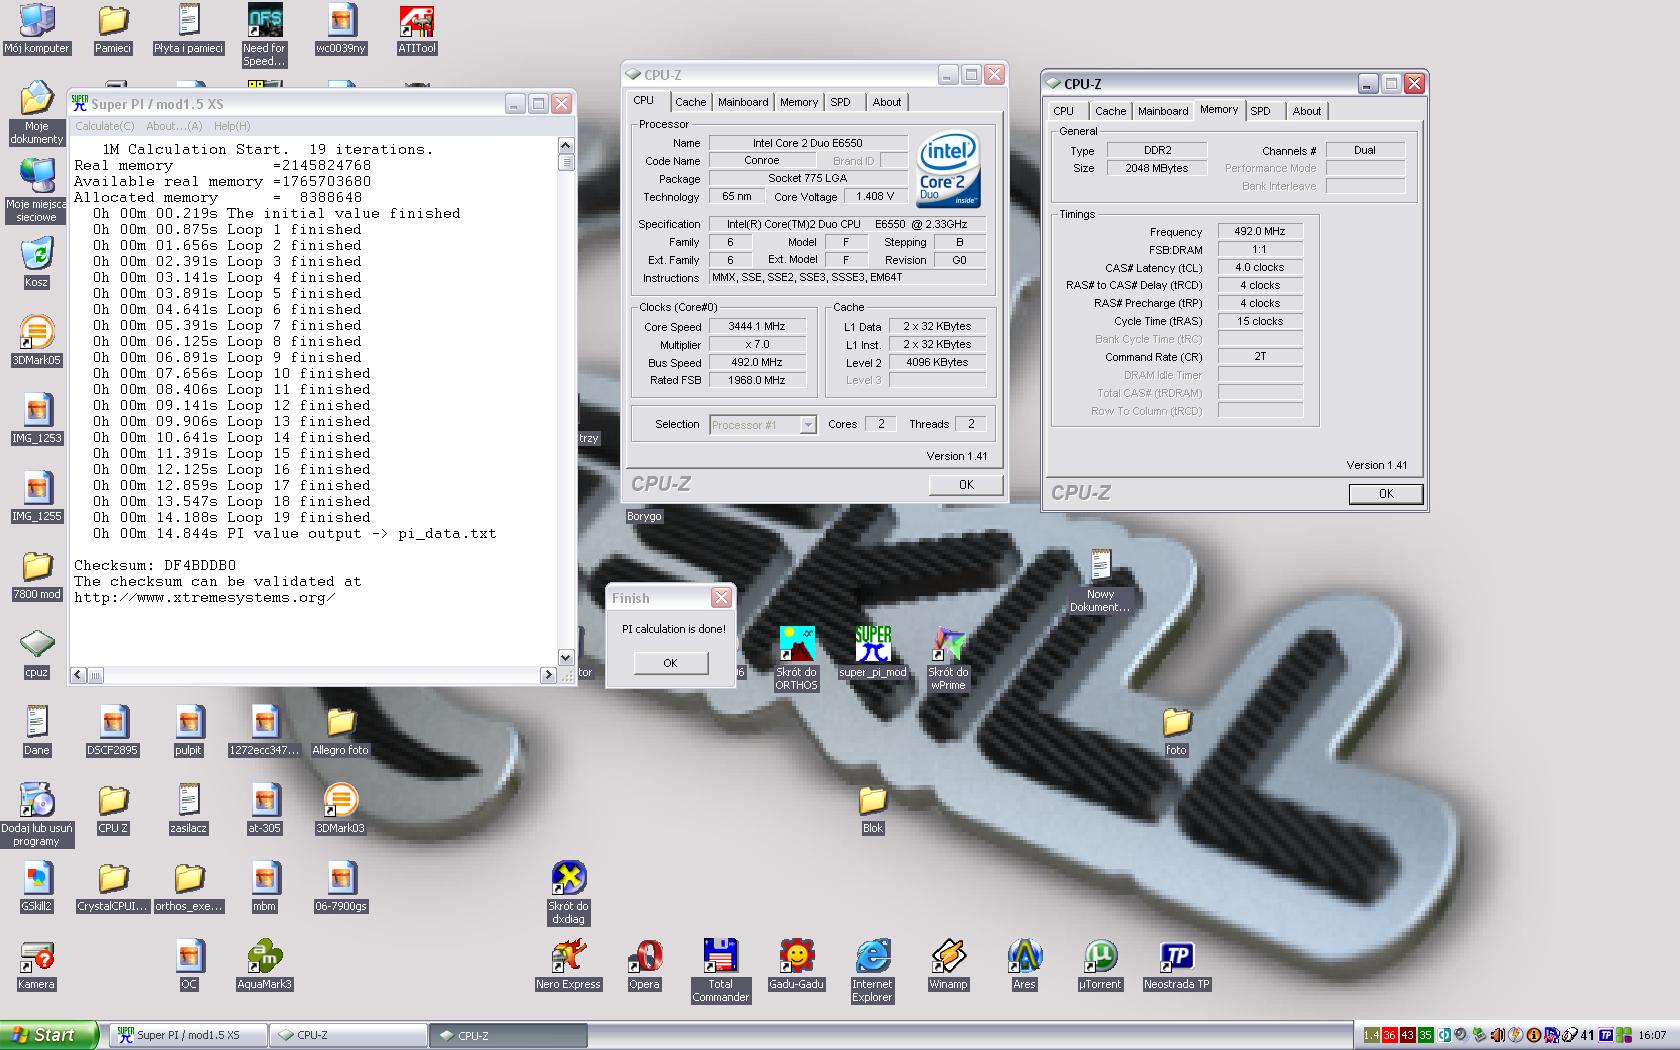1680x1050 pixels.
Task: Switch to About tab in CPU window
Action: pyautogui.click(x=886, y=102)
